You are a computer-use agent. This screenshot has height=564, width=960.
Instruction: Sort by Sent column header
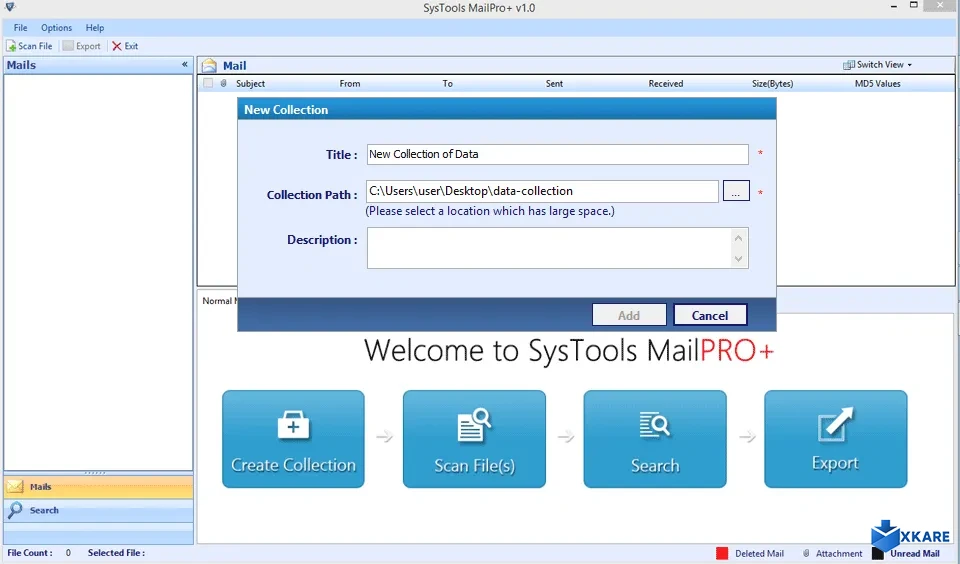(x=554, y=83)
